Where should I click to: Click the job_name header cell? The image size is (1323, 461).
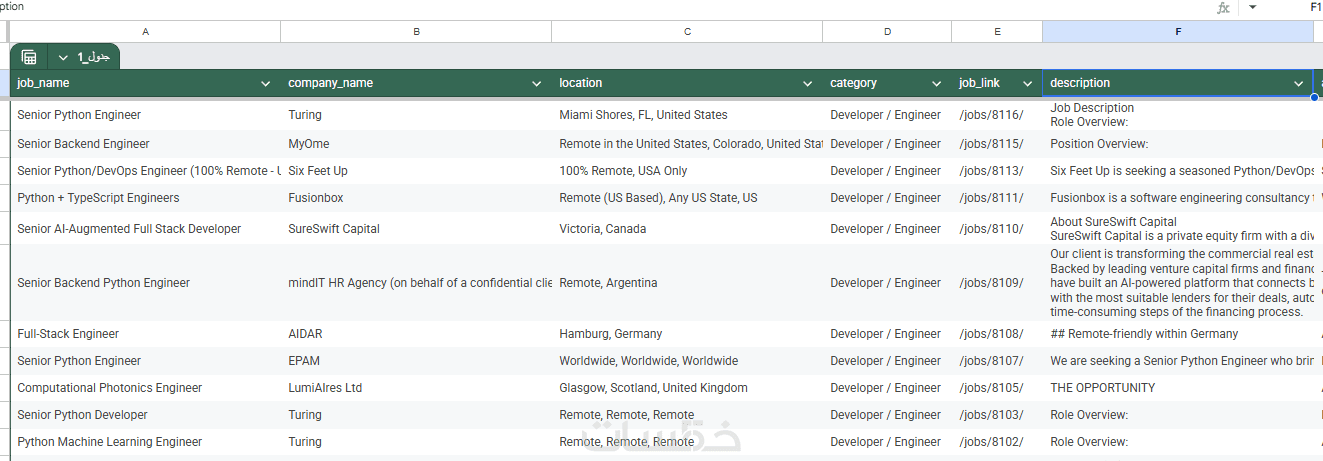pyautogui.click(x=145, y=83)
